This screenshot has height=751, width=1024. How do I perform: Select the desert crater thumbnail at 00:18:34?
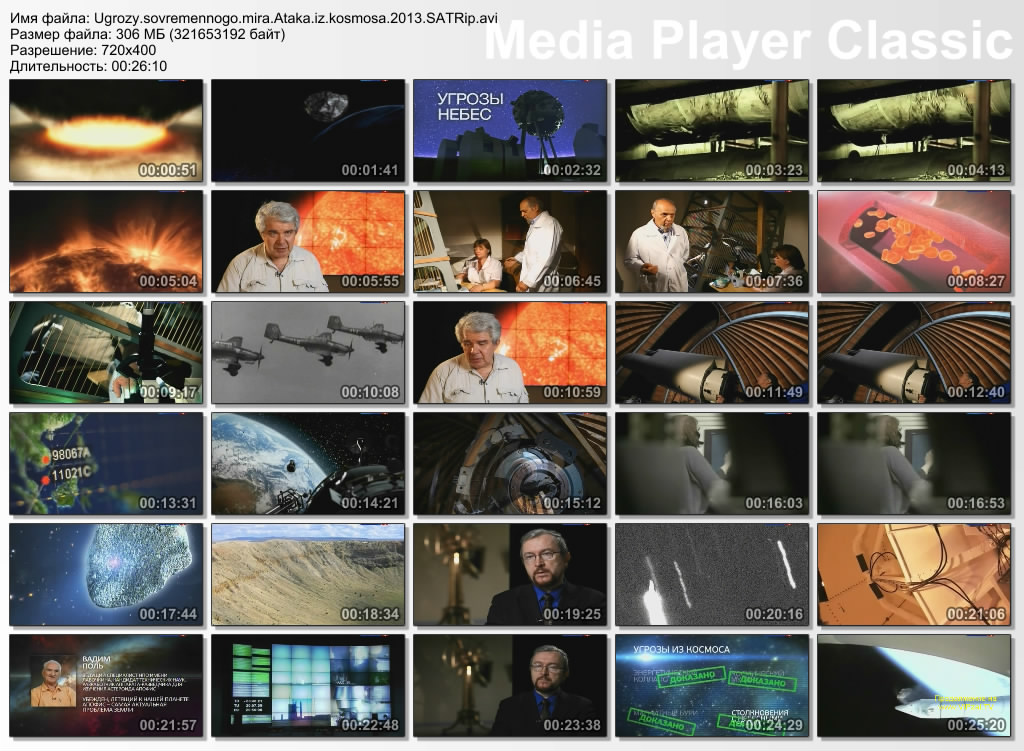pyautogui.click(x=308, y=574)
